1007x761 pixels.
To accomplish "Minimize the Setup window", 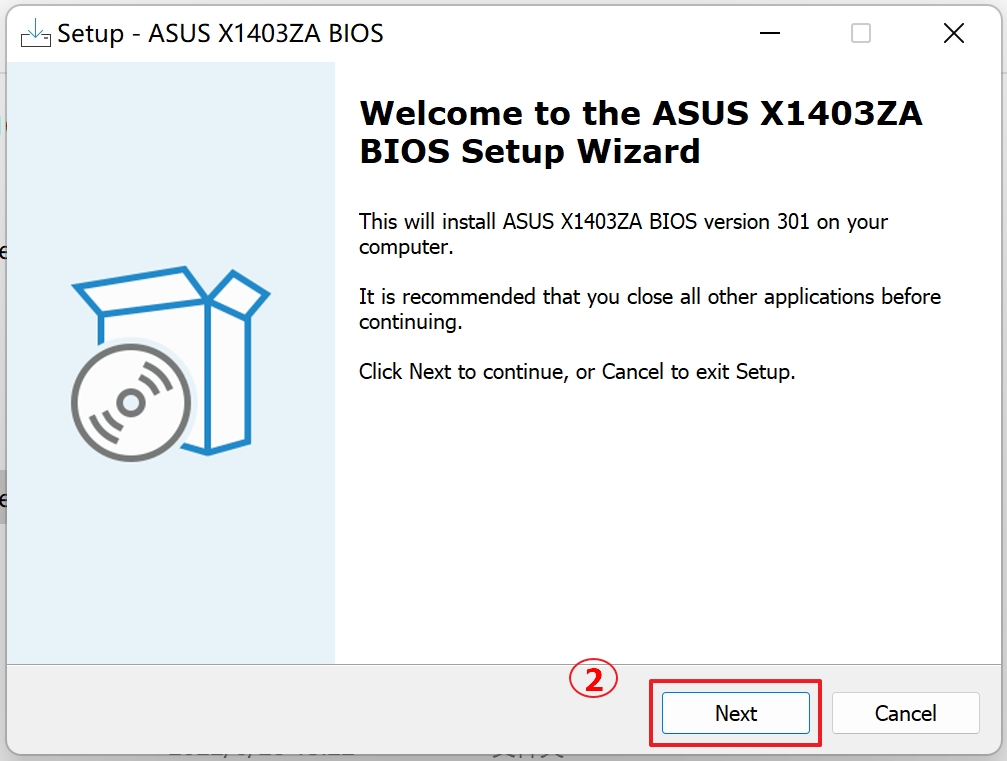I will coord(767,33).
